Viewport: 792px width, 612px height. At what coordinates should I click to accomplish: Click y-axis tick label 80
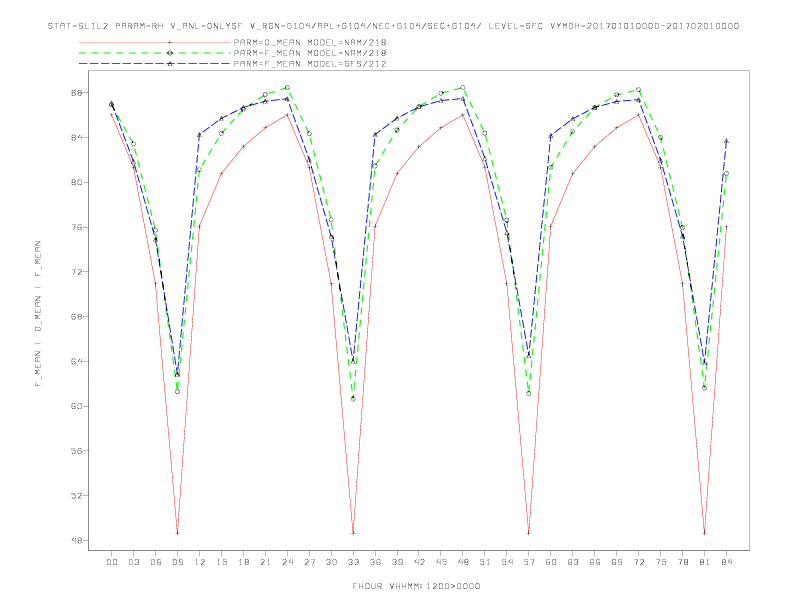point(77,182)
